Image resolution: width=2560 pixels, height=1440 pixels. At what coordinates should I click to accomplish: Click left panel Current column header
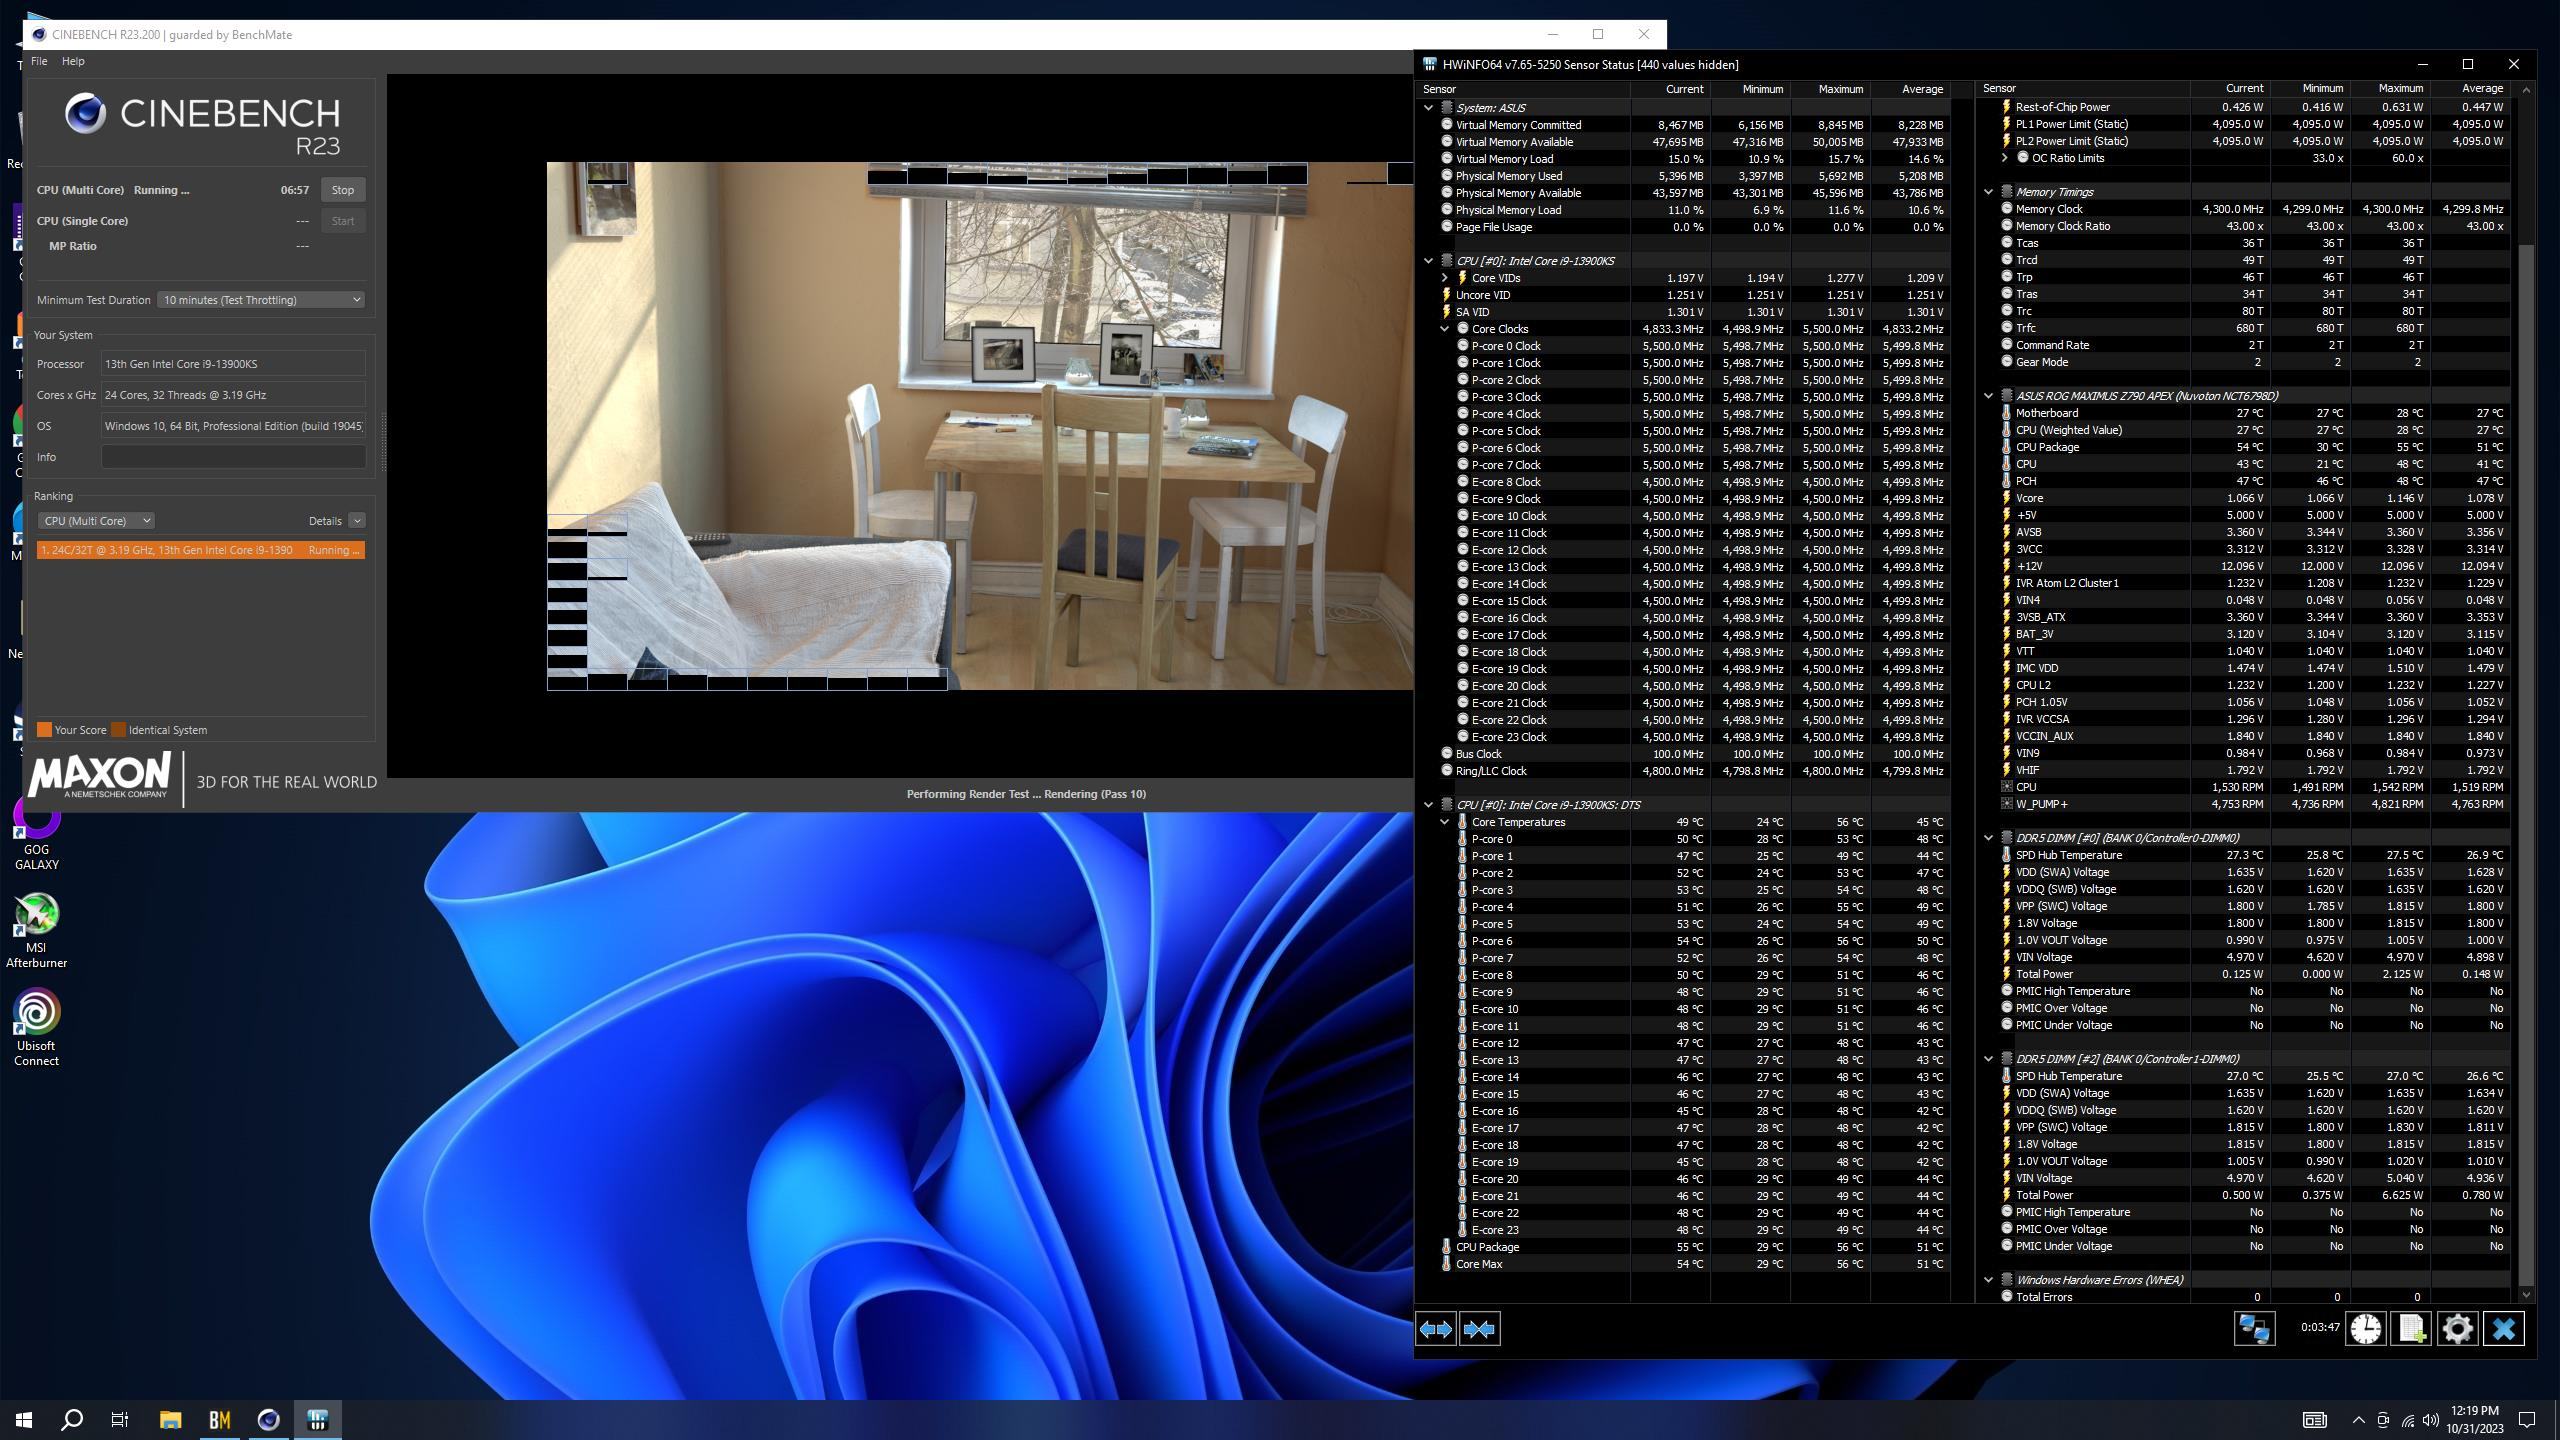(1670, 89)
